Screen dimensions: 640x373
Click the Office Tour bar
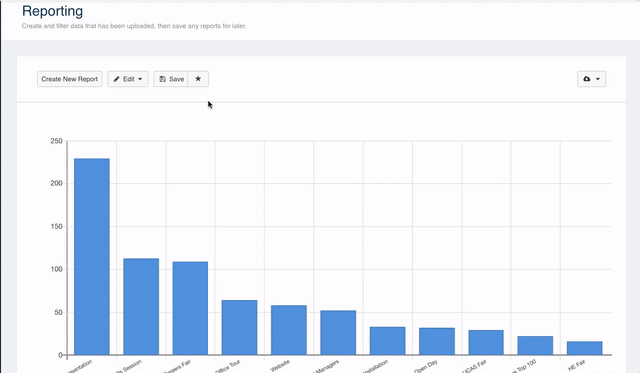(x=240, y=327)
